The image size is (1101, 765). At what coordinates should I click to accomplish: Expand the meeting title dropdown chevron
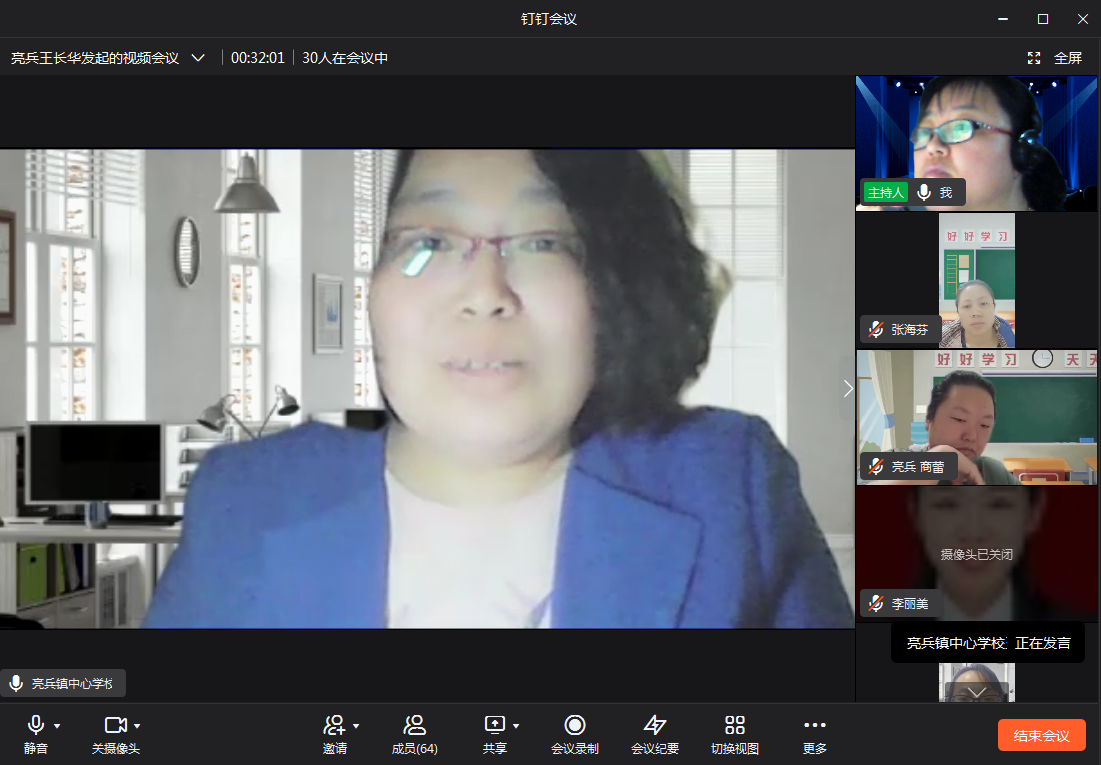click(198, 58)
